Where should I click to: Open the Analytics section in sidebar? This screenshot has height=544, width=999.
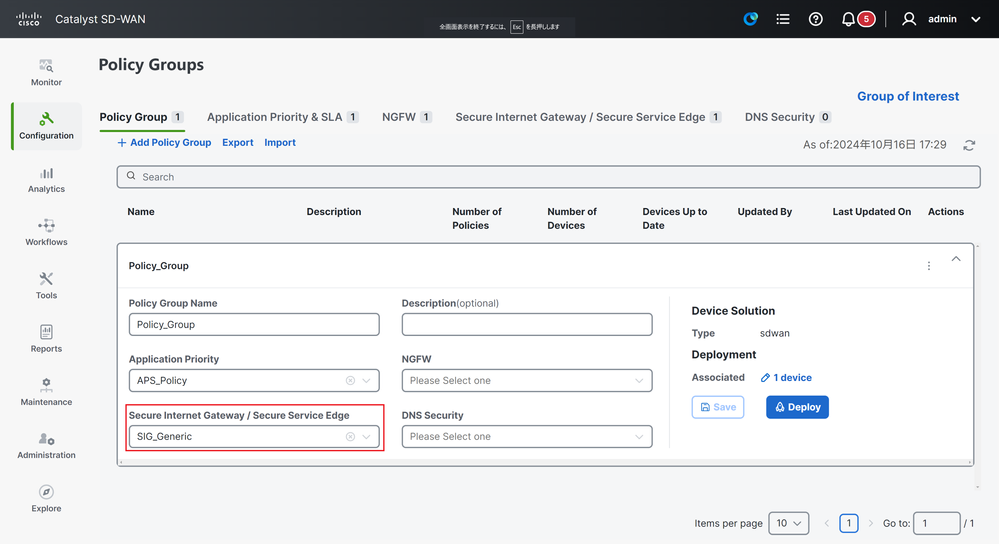46,180
